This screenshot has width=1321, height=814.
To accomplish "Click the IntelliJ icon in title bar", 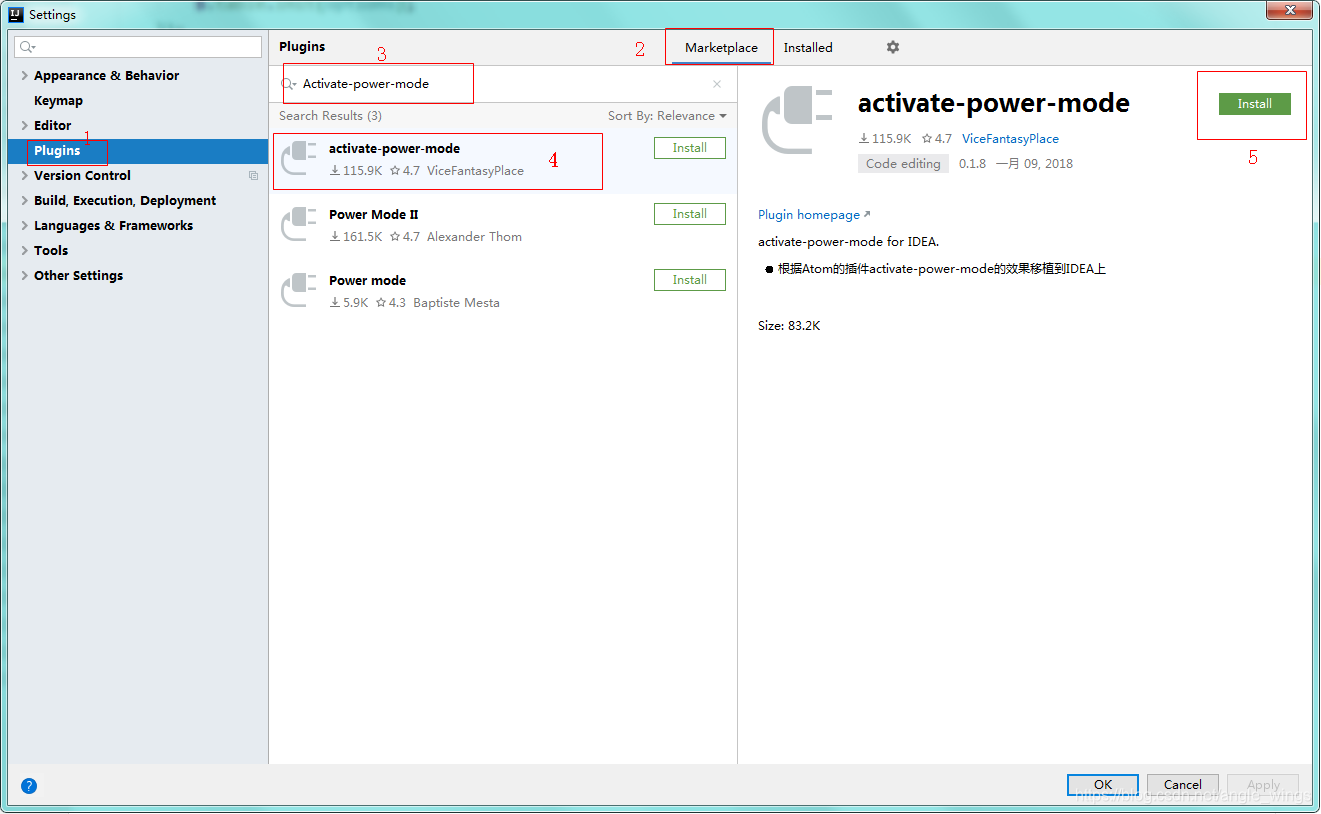I will pos(16,14).
